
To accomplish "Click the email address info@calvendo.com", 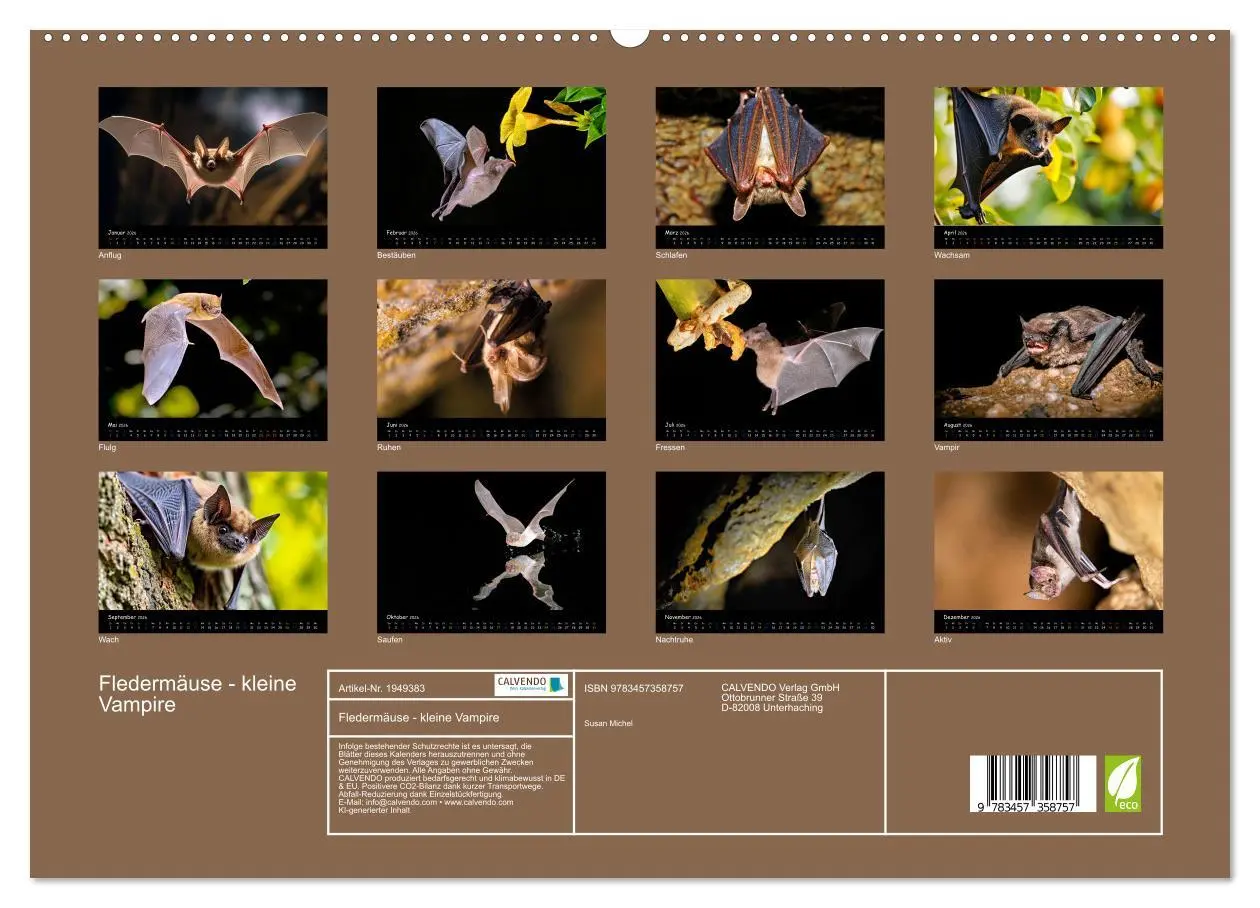I will click(x=400, y=803).
